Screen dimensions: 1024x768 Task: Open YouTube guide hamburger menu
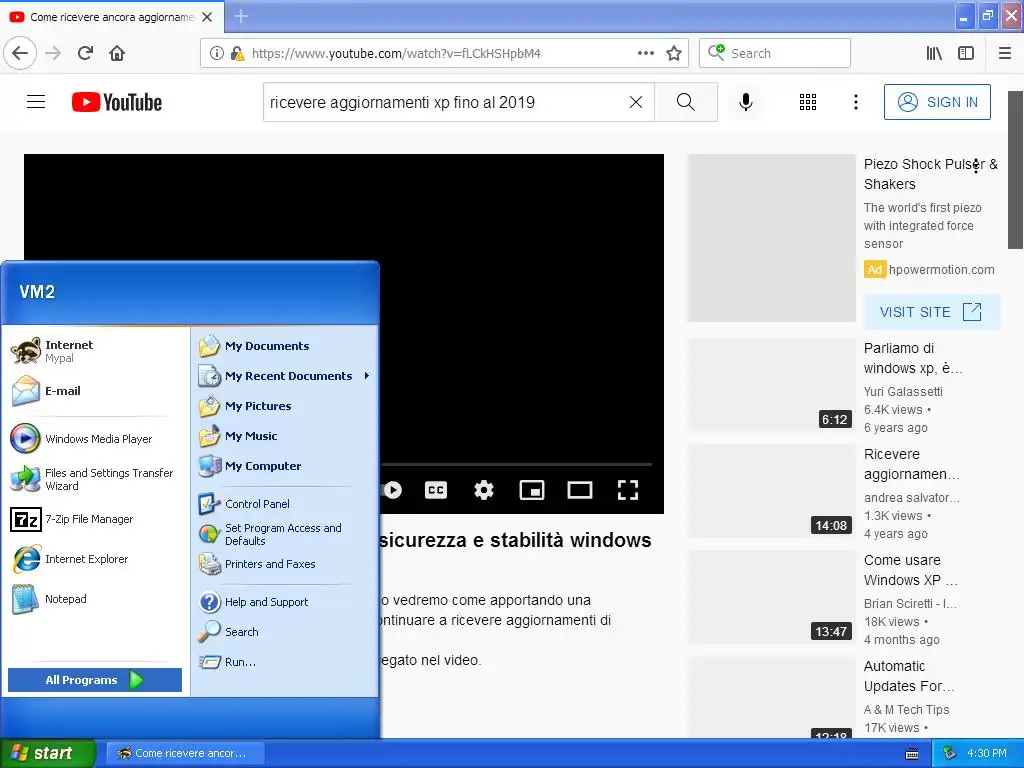pyautogui.click(x=36, y=102)
